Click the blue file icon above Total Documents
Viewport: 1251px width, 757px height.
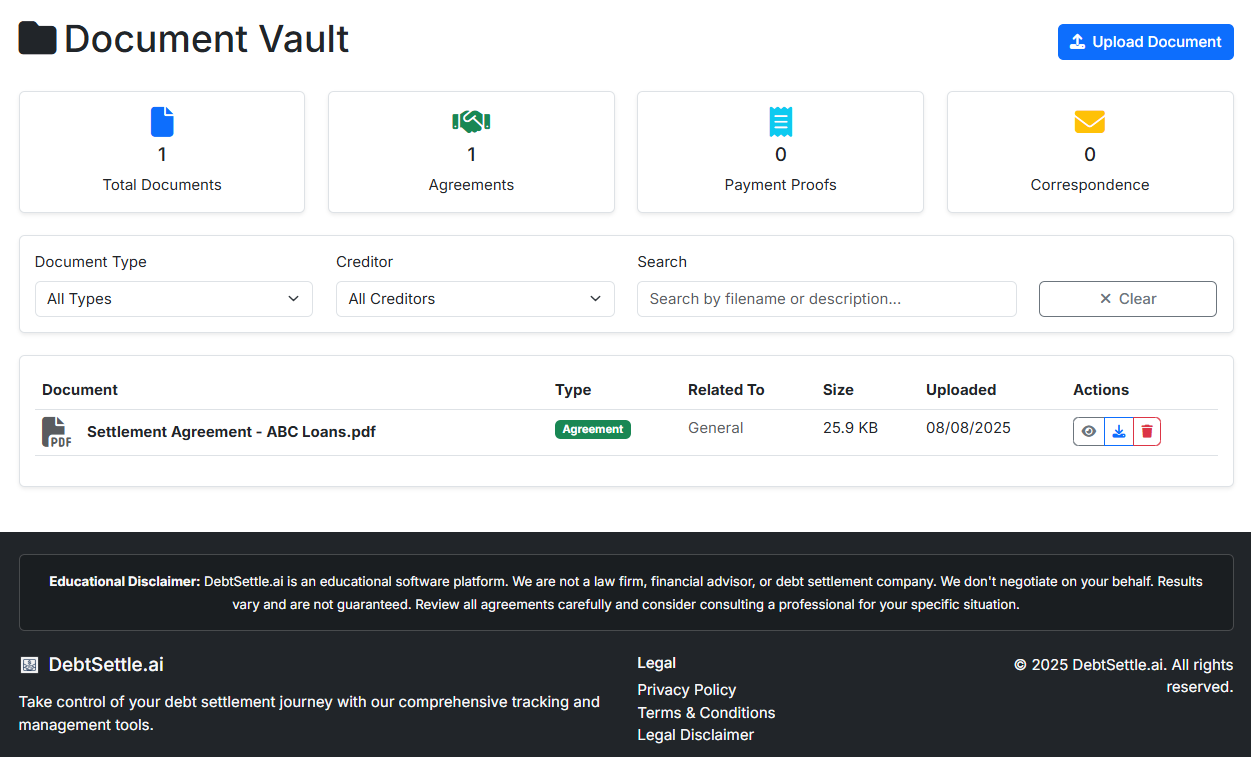pos(162,121)
